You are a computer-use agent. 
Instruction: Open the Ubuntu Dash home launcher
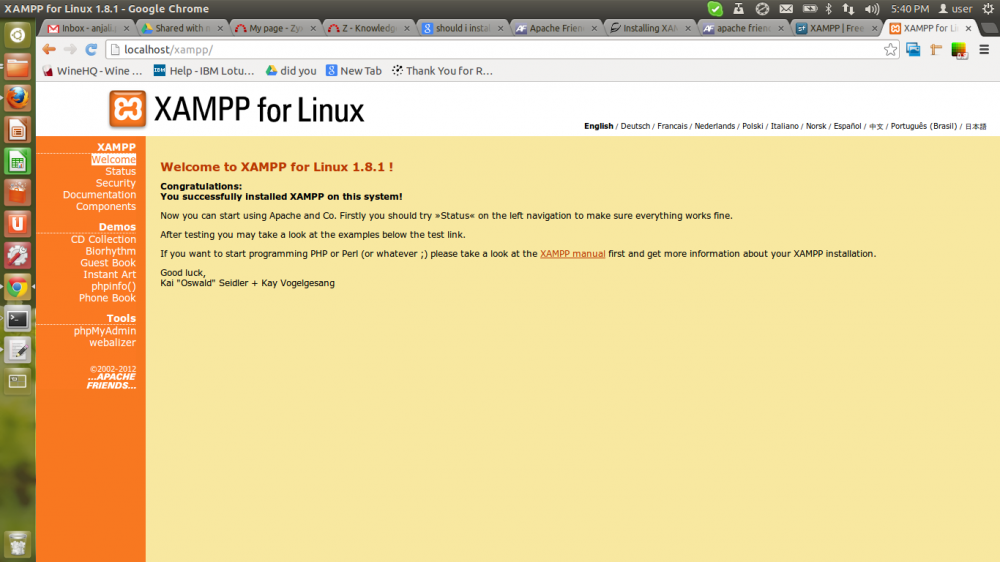tap(17, 35)
